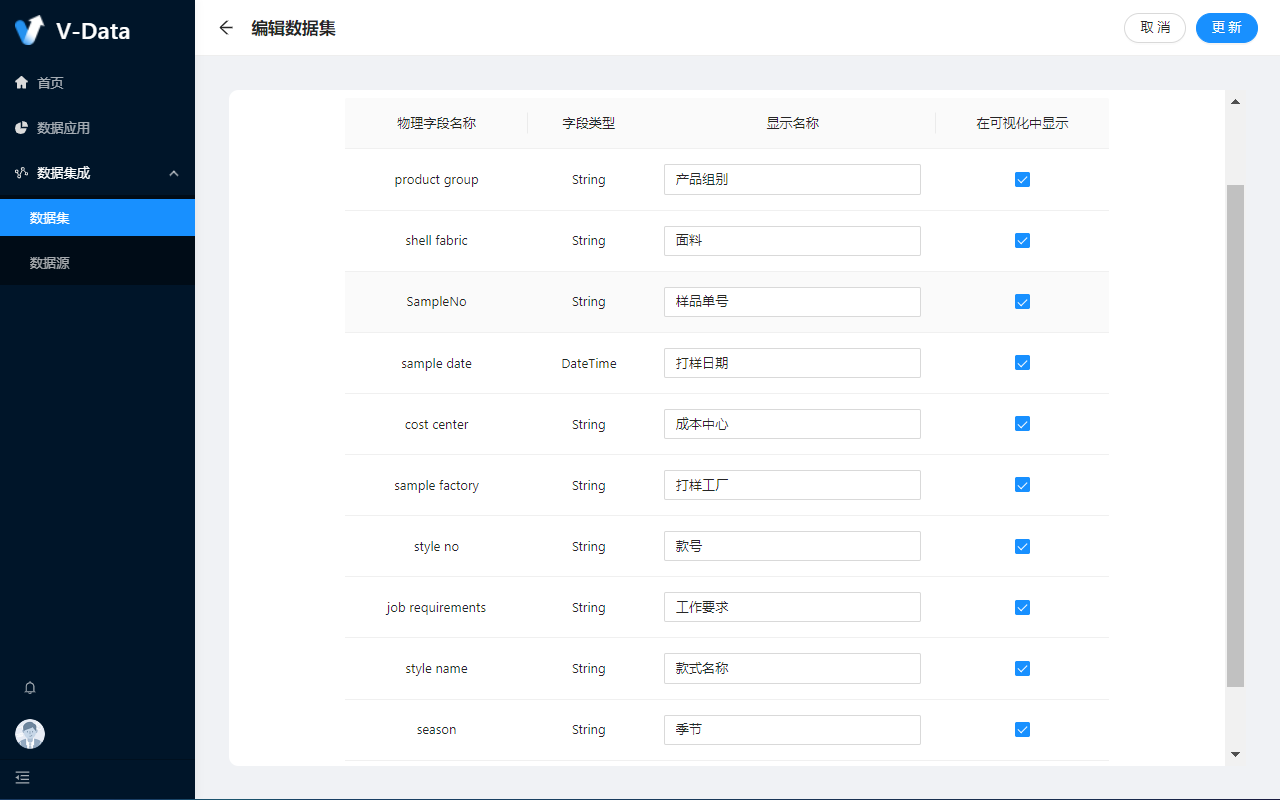The height and width of the screenshot is (800, 1280).
Task: Collapse the sidebar using bottom menu icon
Action: coord(23,777)
